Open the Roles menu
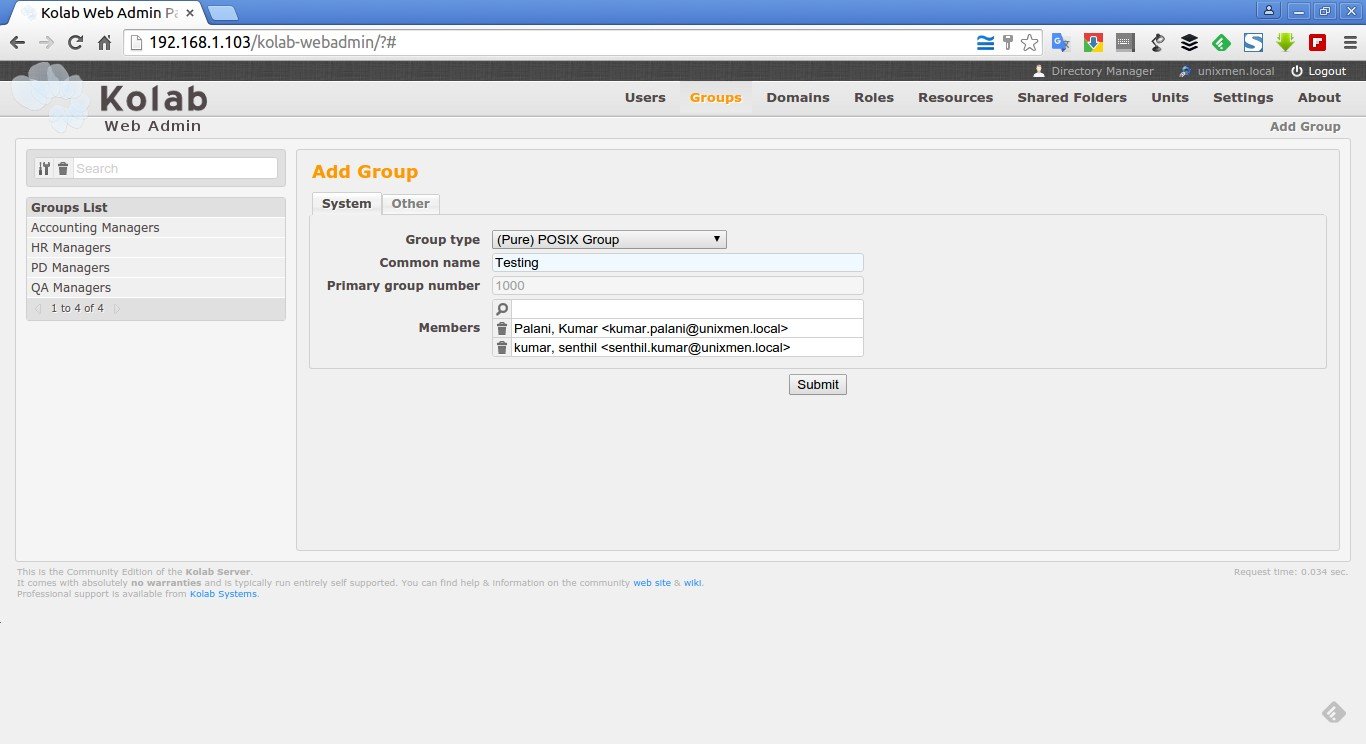1366x744 pixels. point(874,97)
